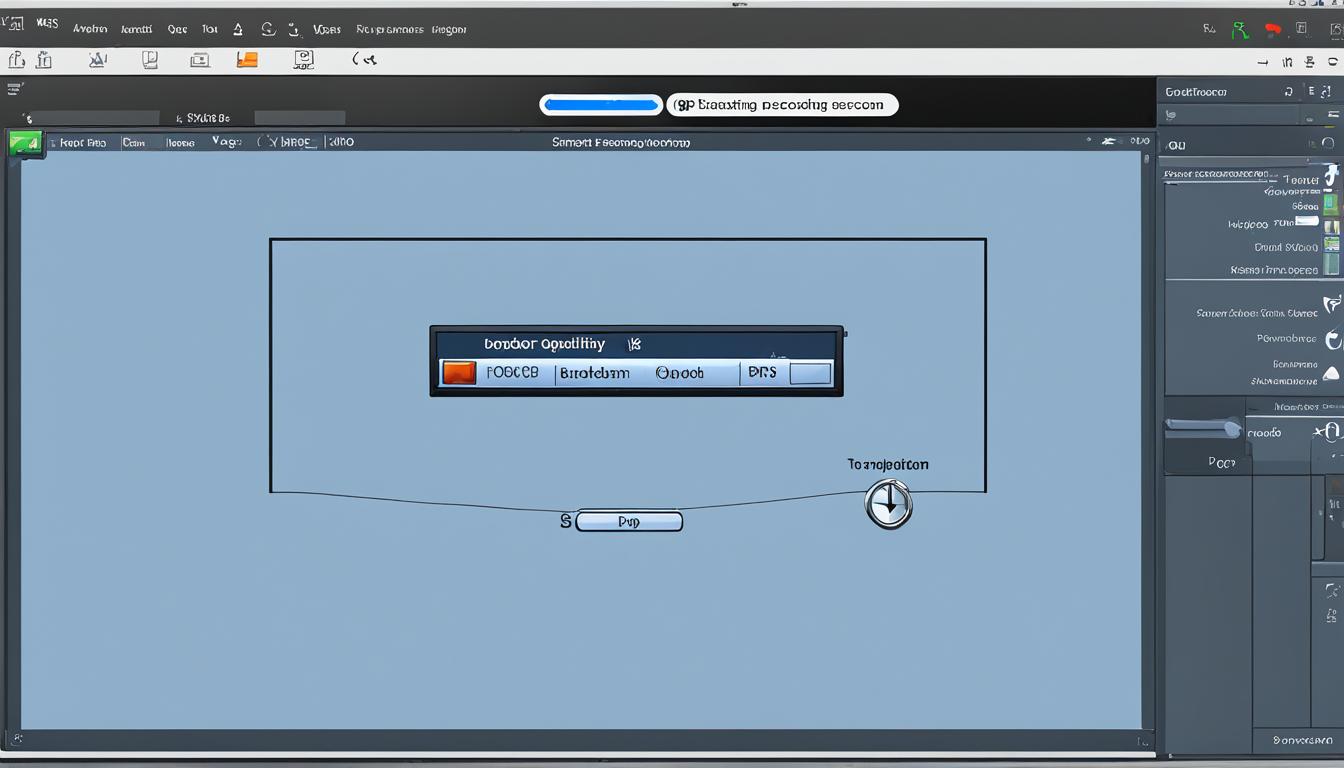Image resolution: width=1344 pixels, height=768 pixels.
Task: Open the Com tab in the tab row
Action: 133,143
